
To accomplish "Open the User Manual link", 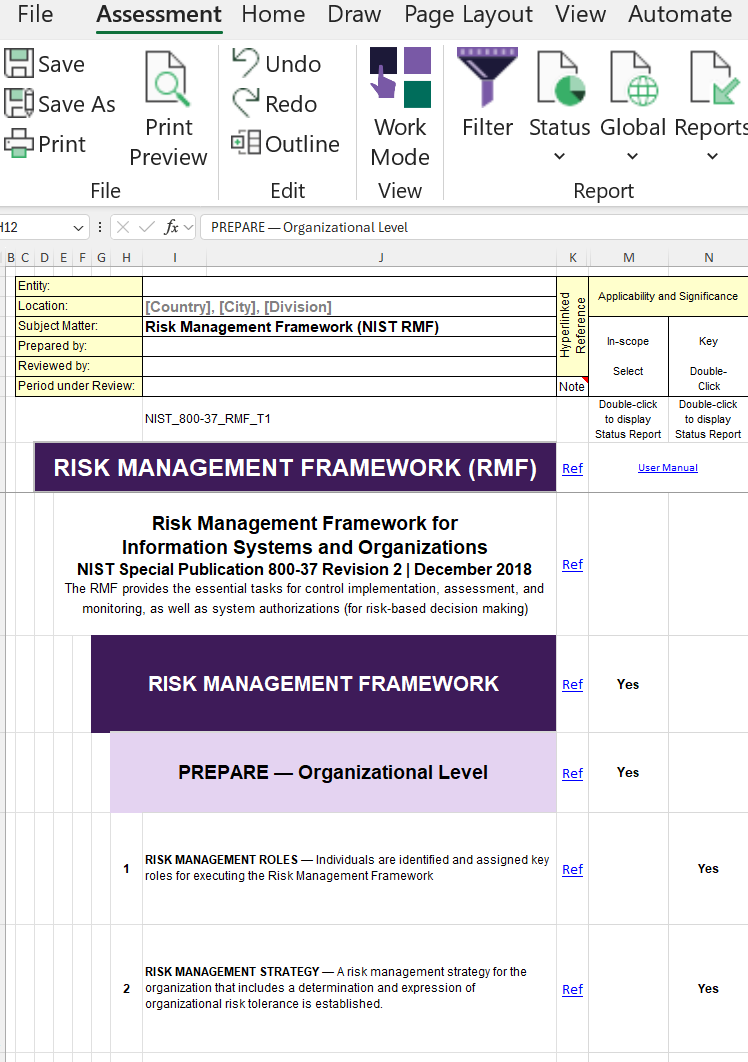I will (x=668, y=467).
